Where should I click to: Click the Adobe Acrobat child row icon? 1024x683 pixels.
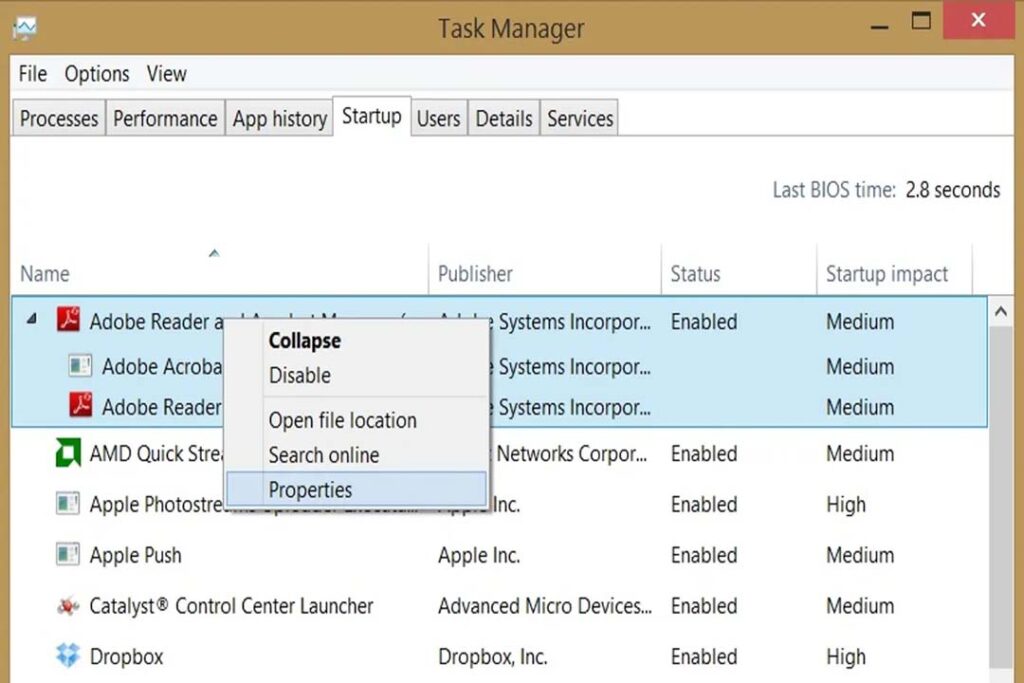point(80,365)
